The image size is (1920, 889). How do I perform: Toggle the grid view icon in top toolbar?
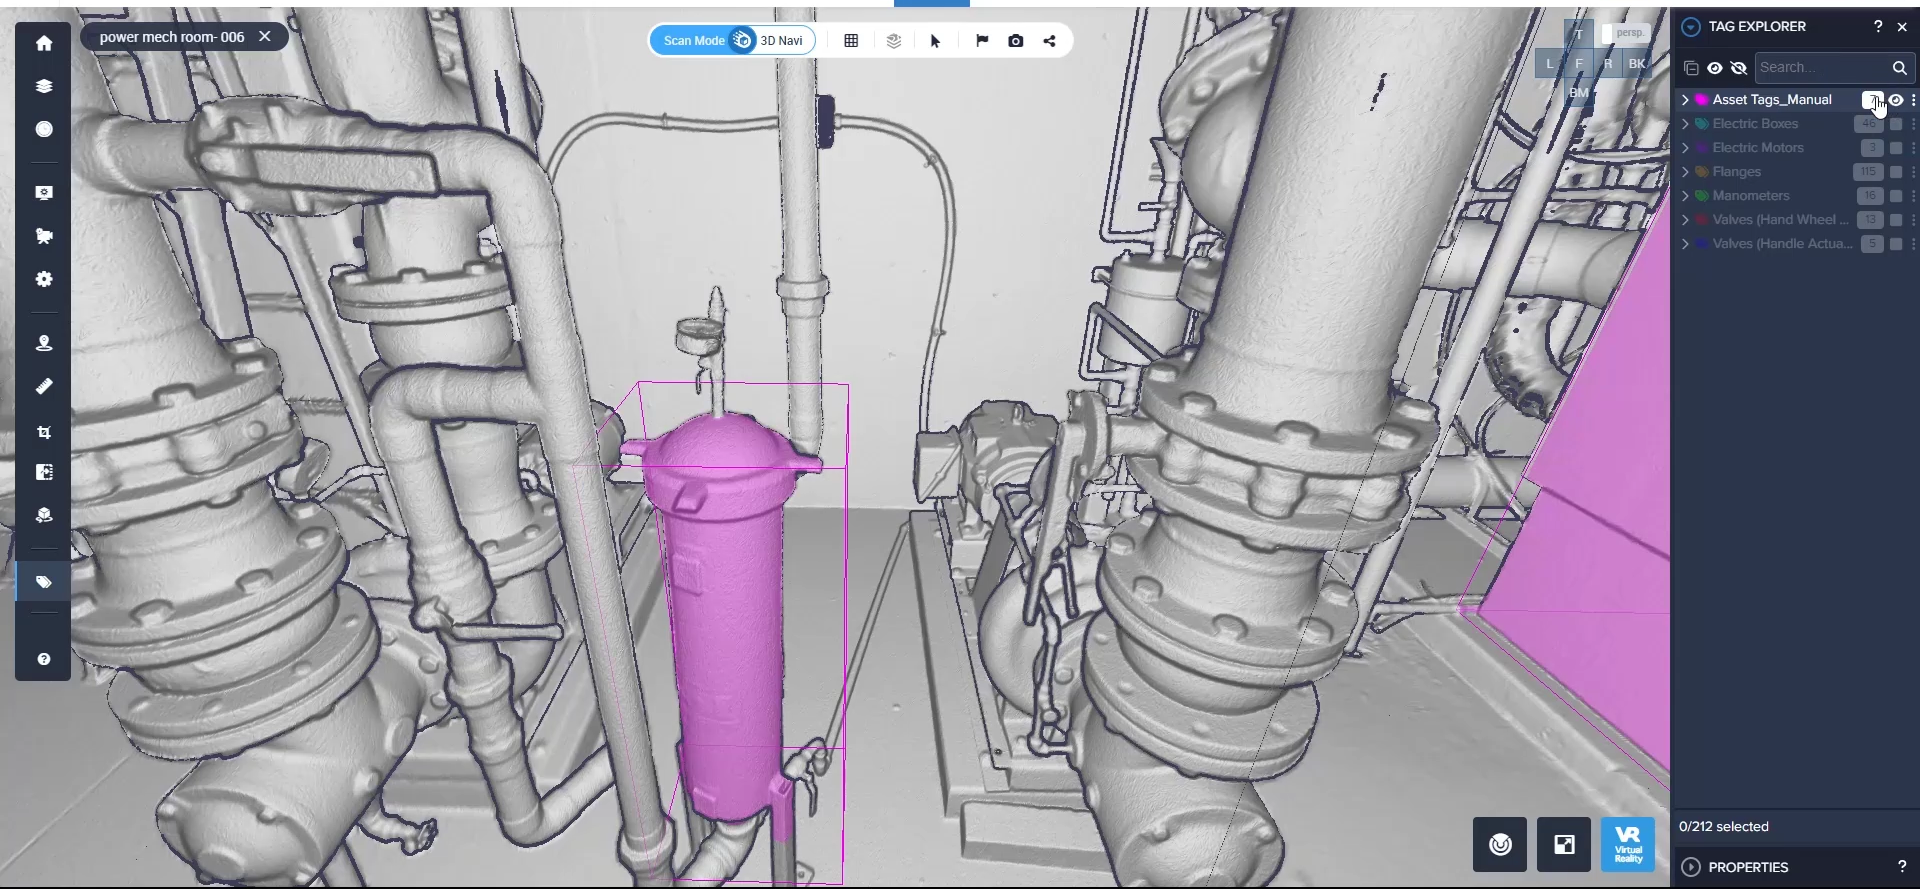point(851,41)
